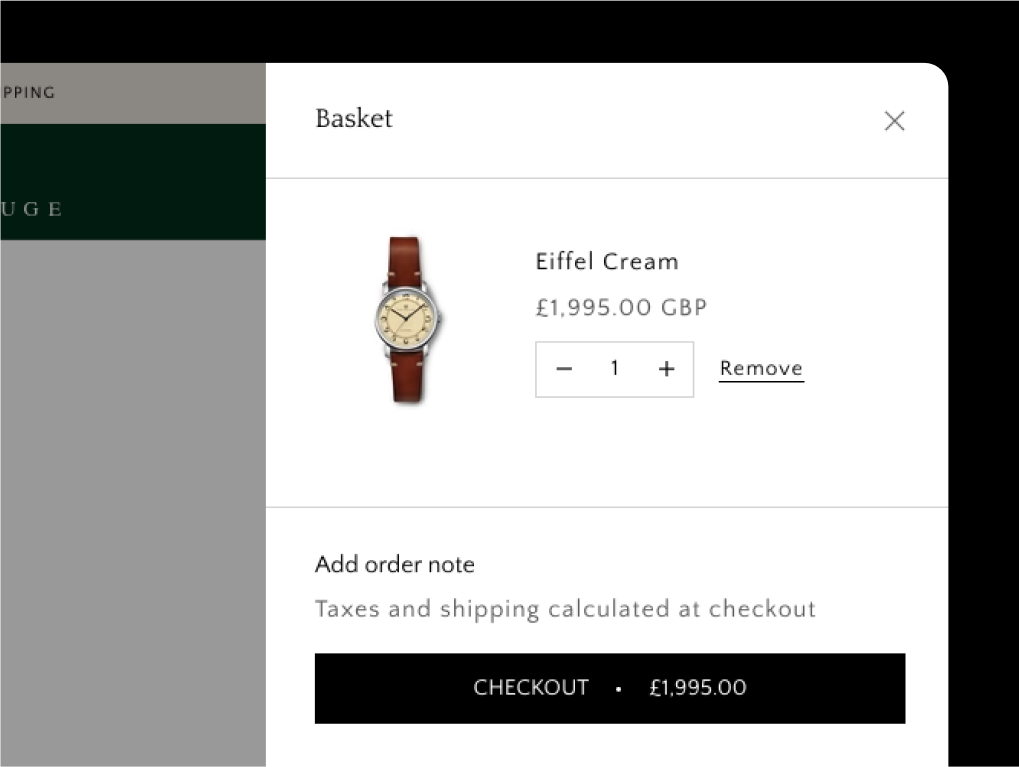The height and width of the screenshot is (767, 1019).
Task: Expand the Add order note section
Action: pos(394,565)
